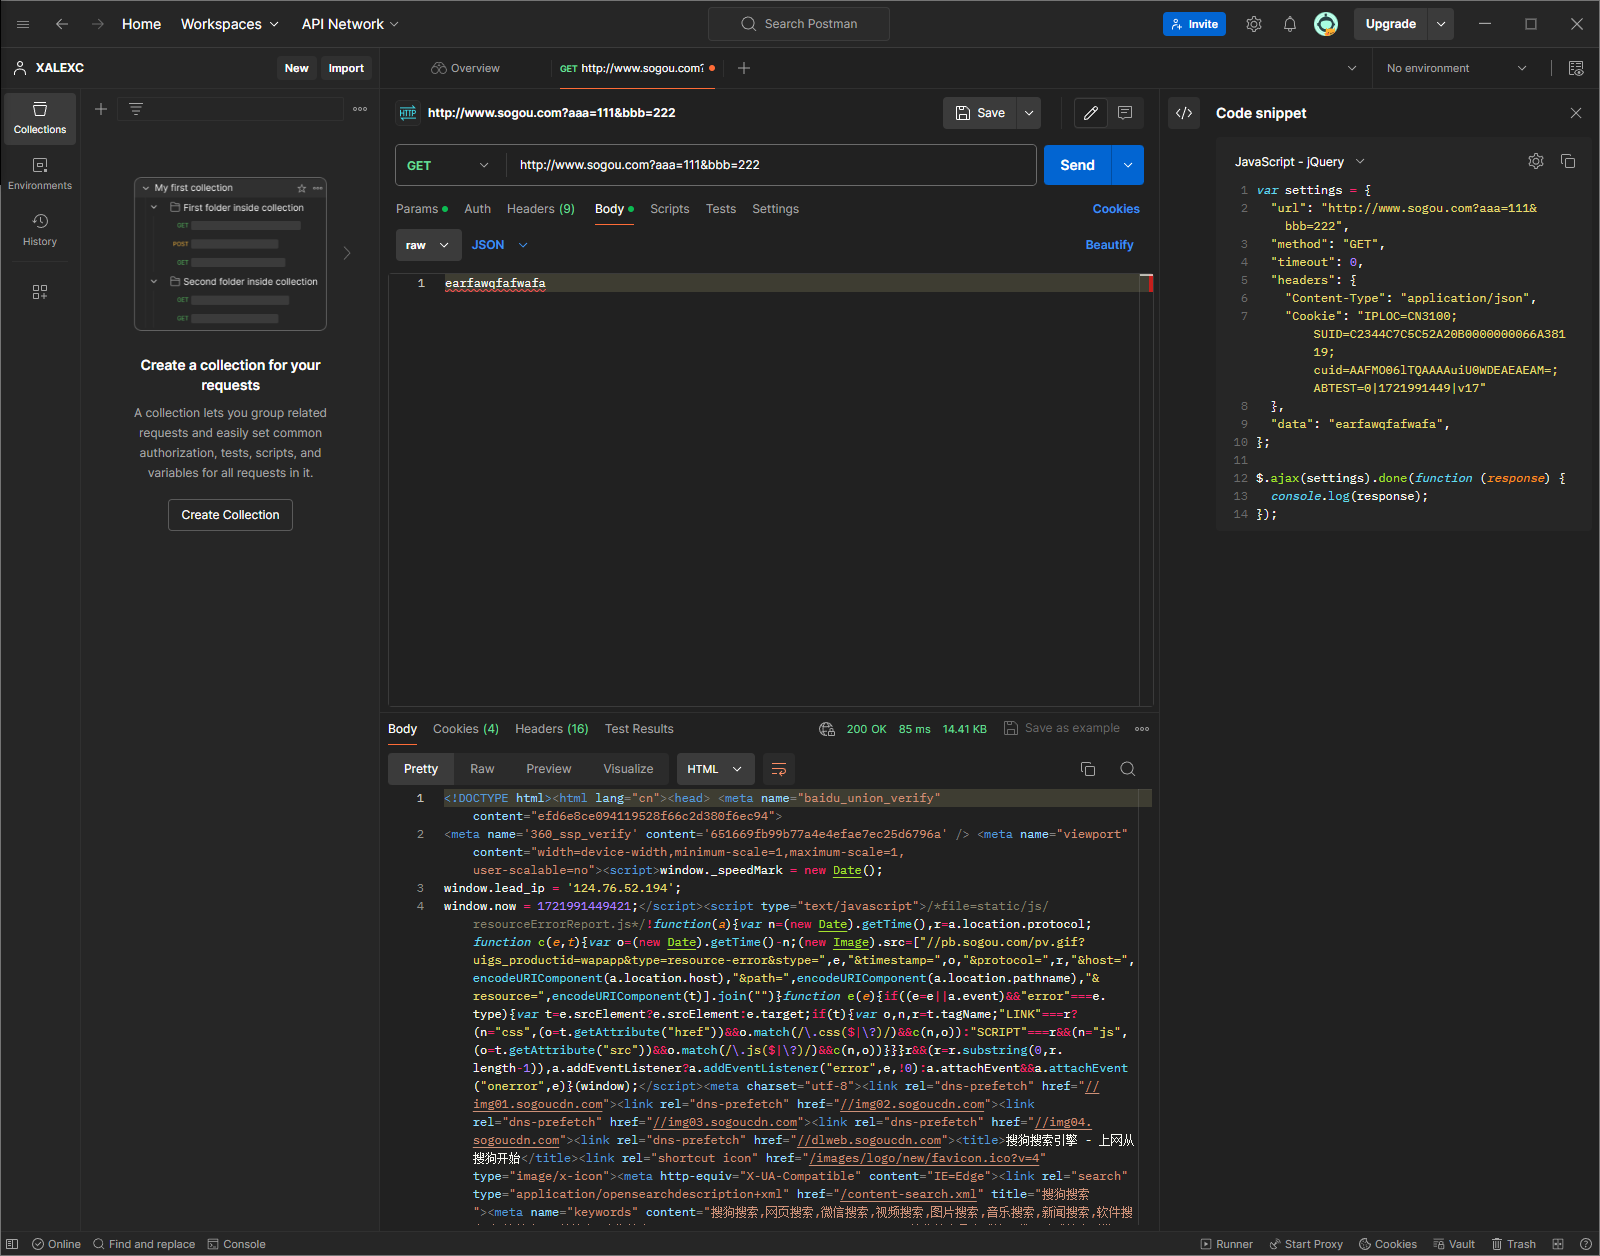Go forward with the right arrow
The height and width of the screenshot is (1256, 1600).
[98, 24]
